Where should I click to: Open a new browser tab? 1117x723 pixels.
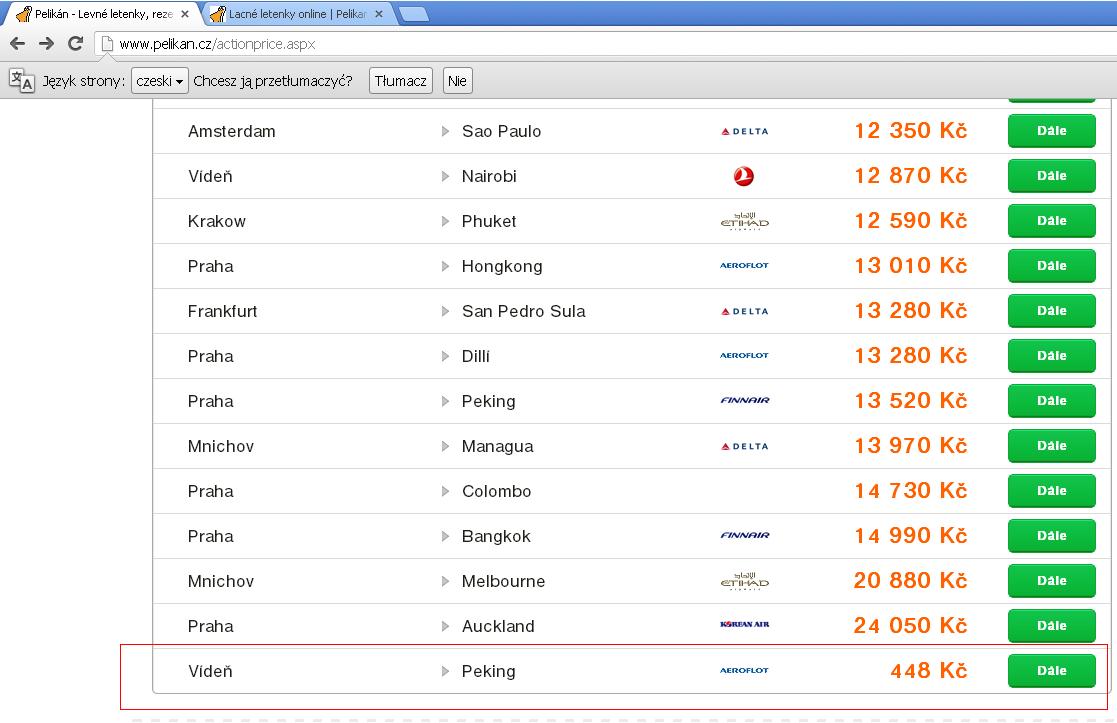pos(413,14)
